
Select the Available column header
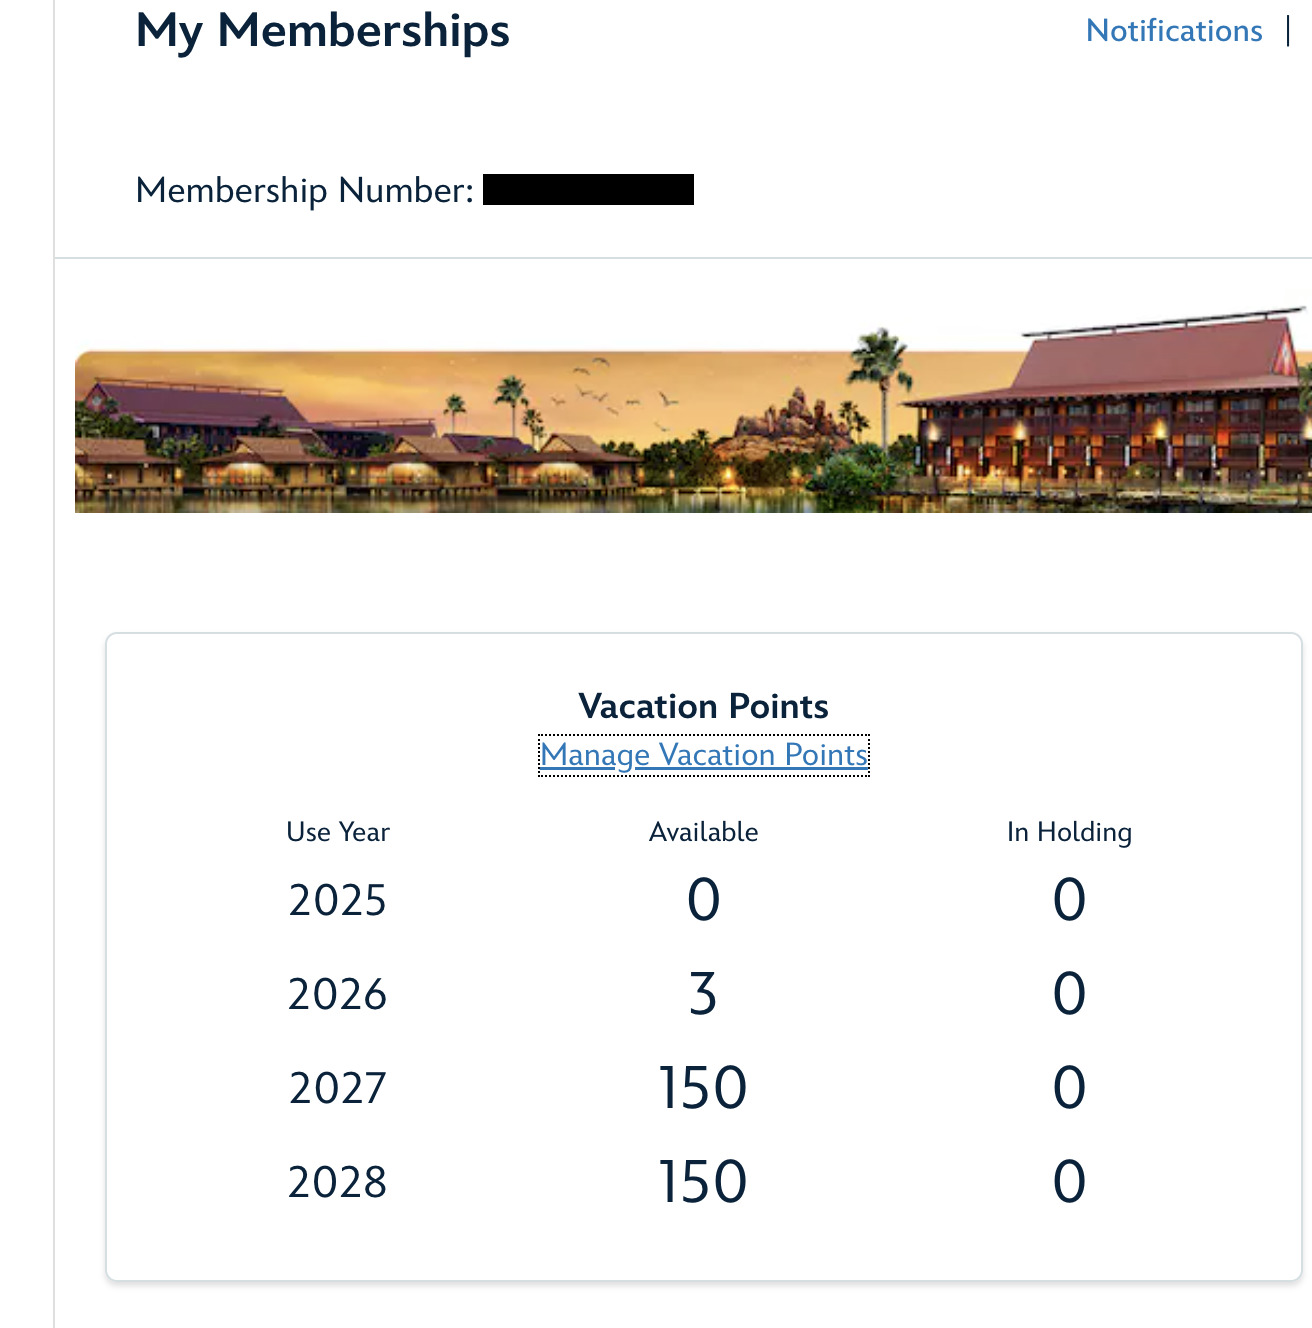click(704, 832)
